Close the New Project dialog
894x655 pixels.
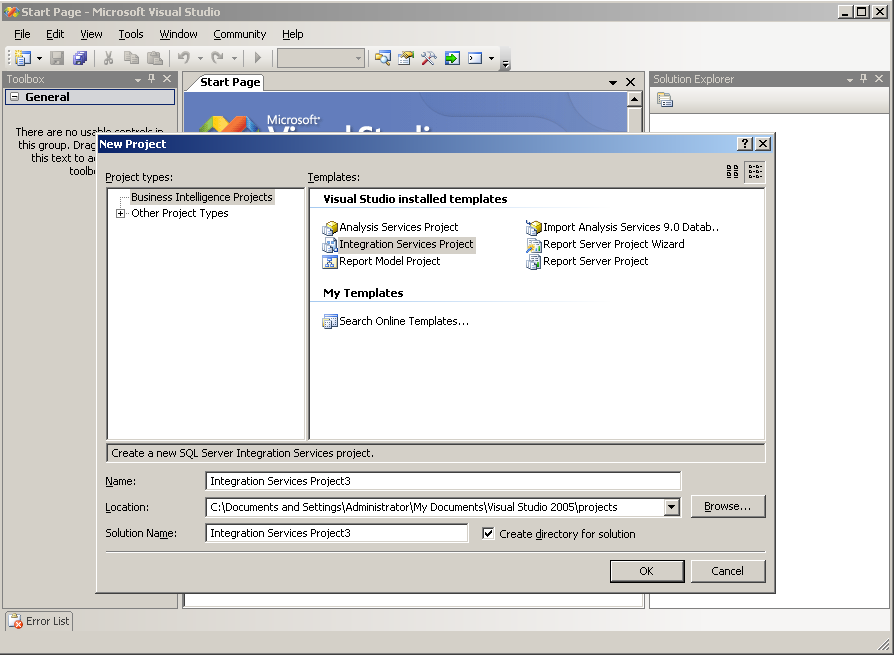763,144
